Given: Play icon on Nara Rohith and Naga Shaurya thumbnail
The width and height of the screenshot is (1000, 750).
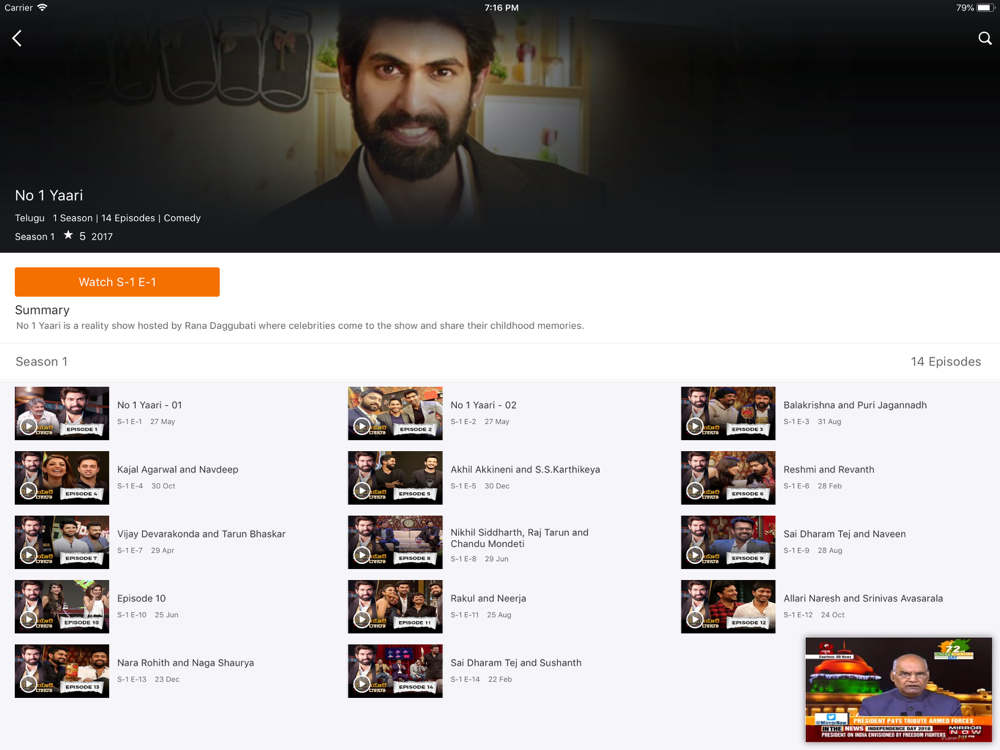Looking at the screenshot, I should pyautogui.click(x=28, y=684).
